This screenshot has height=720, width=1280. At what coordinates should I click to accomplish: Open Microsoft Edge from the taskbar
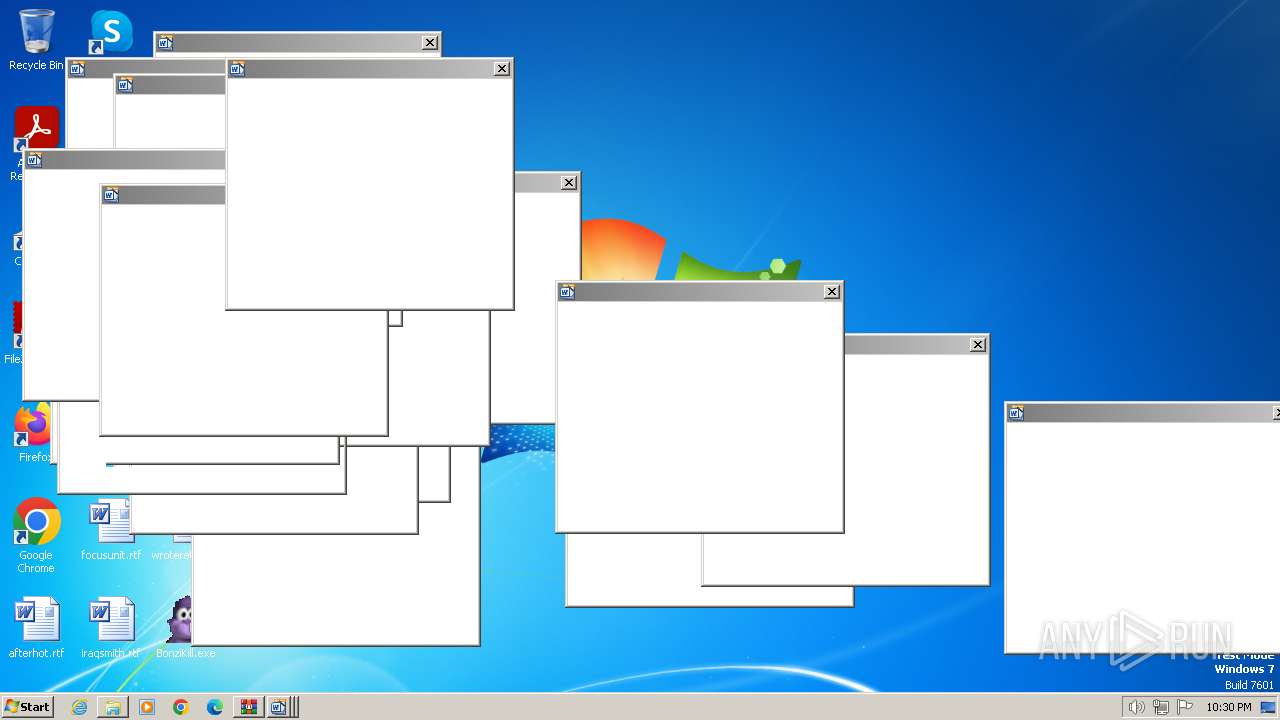click(215, 707)
